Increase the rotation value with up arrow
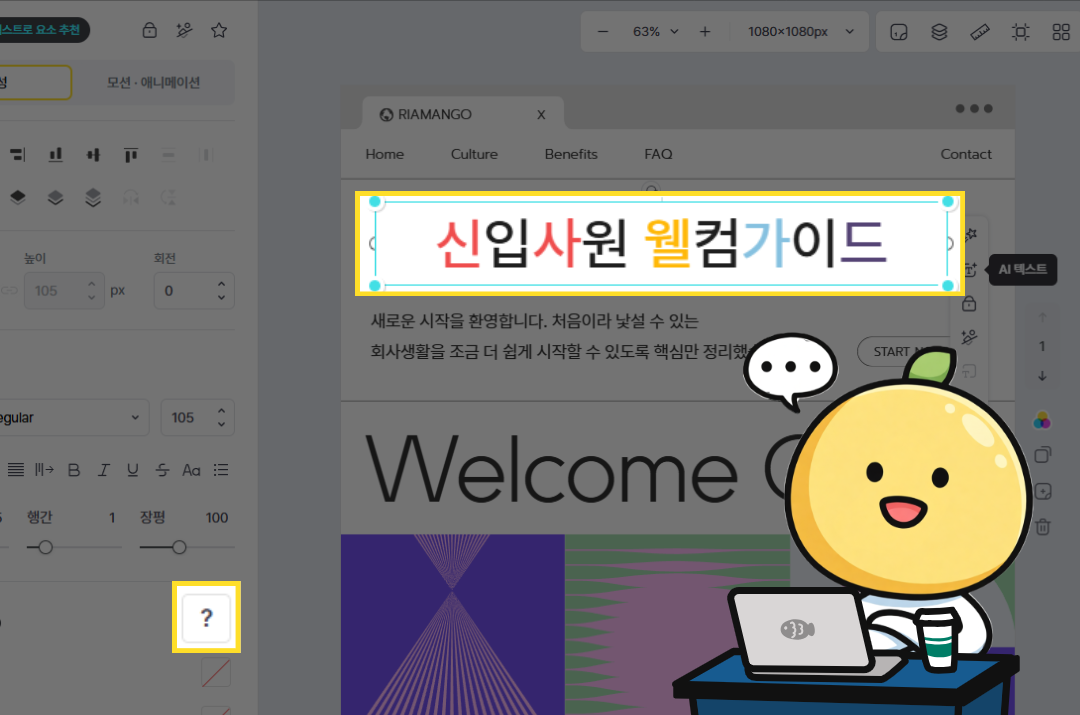The image size is (1080, 715). pos(221,284)
